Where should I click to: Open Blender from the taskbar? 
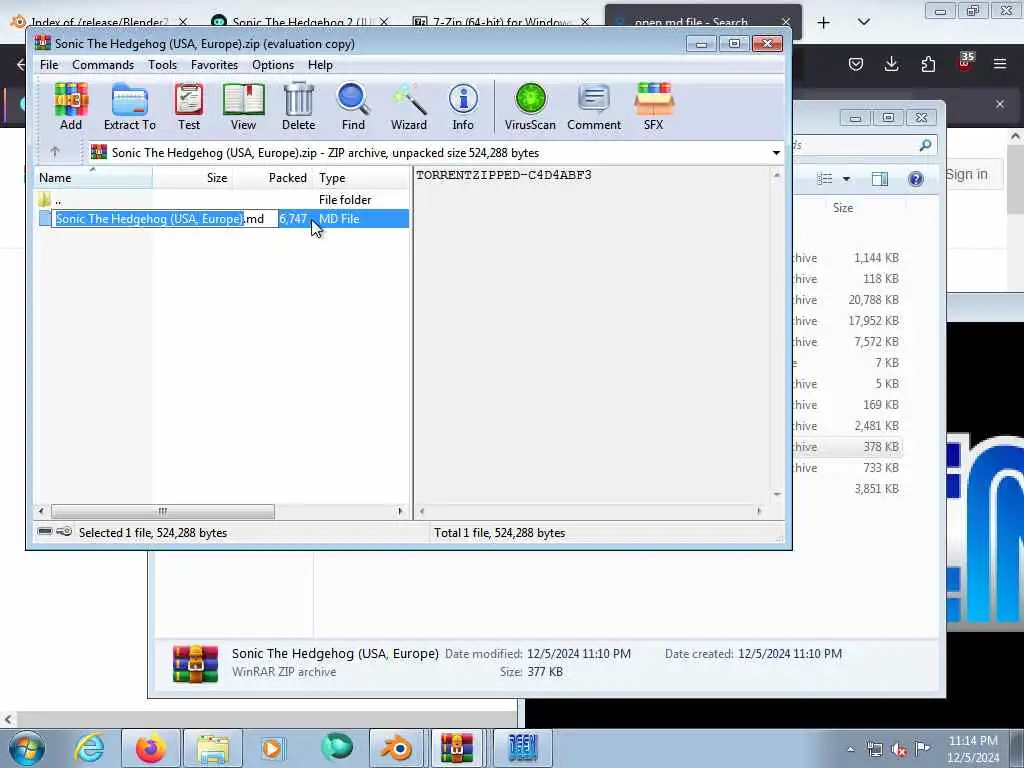(x=396, y=748)
